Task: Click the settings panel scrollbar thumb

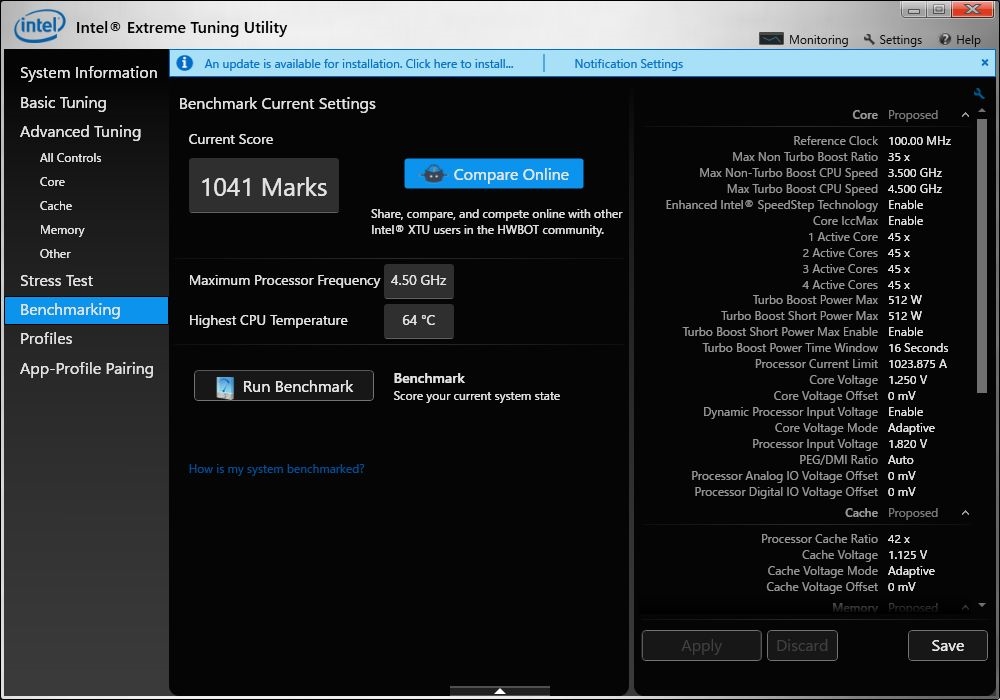Action: click(982, 255)
